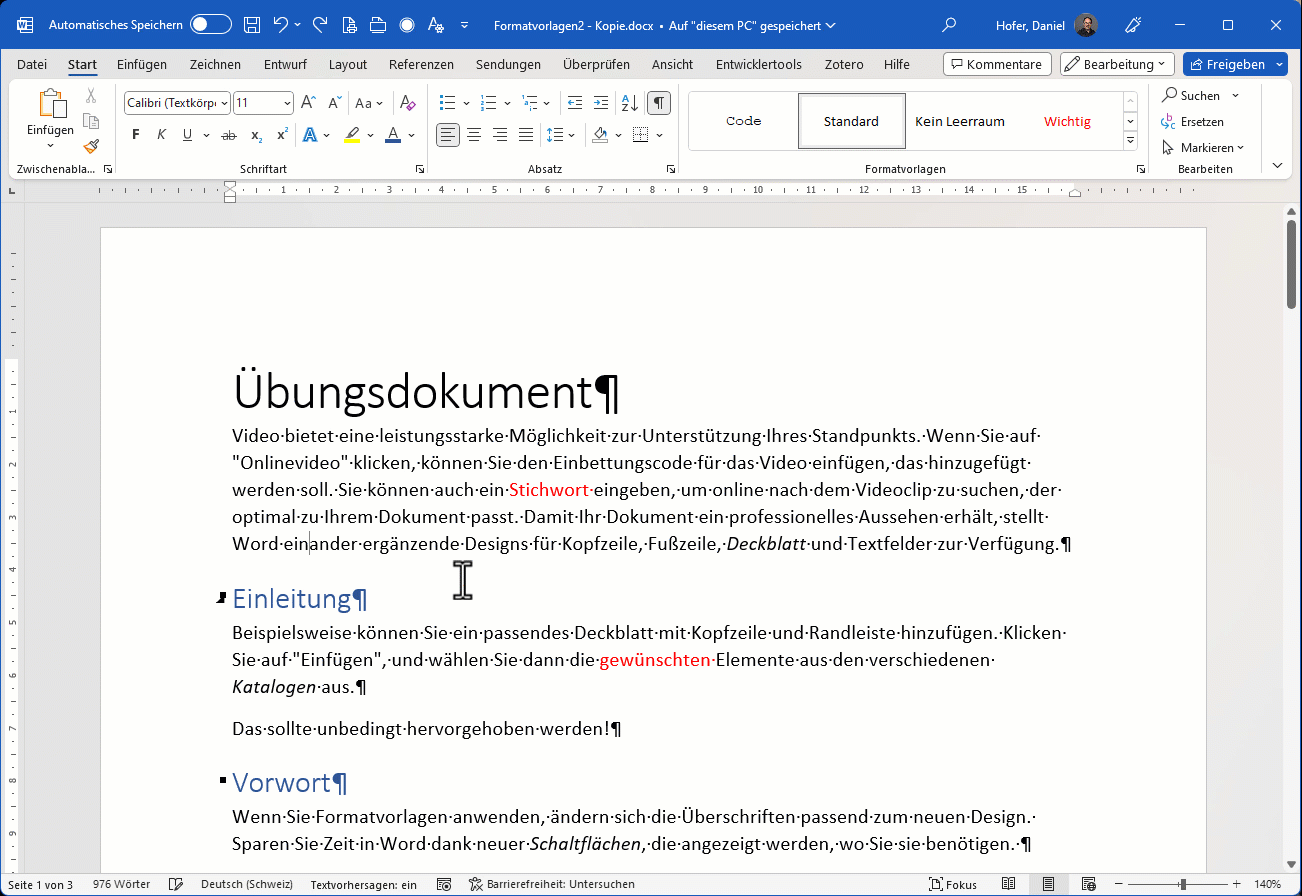The width and height of the screenshot is (1302, 896).
Task: Click the Format Painter brush icon
Action: [x=91, y=147]
